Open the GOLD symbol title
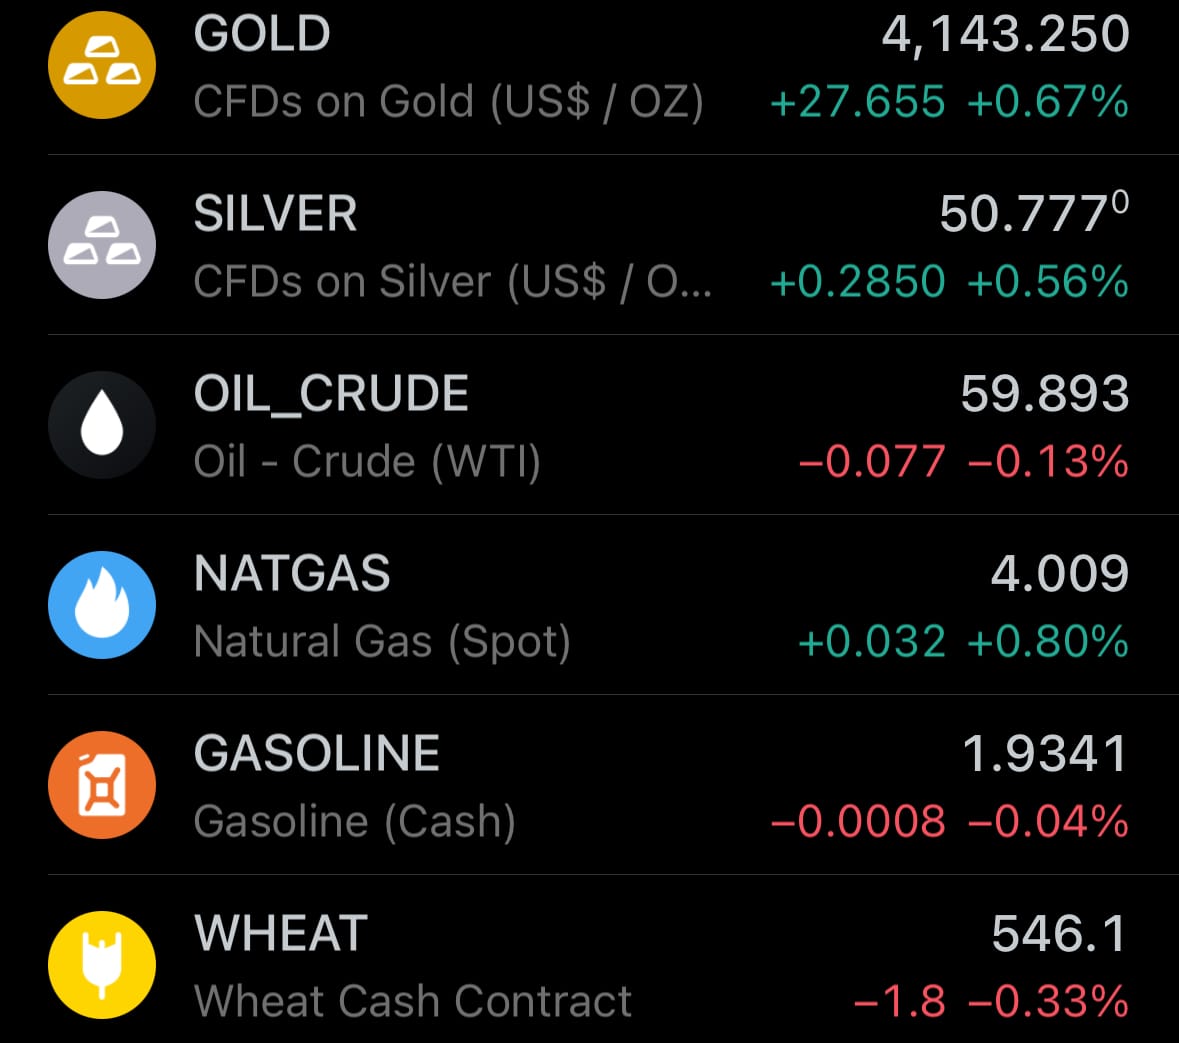1179x1043 pixels. [x=262, y=34]
